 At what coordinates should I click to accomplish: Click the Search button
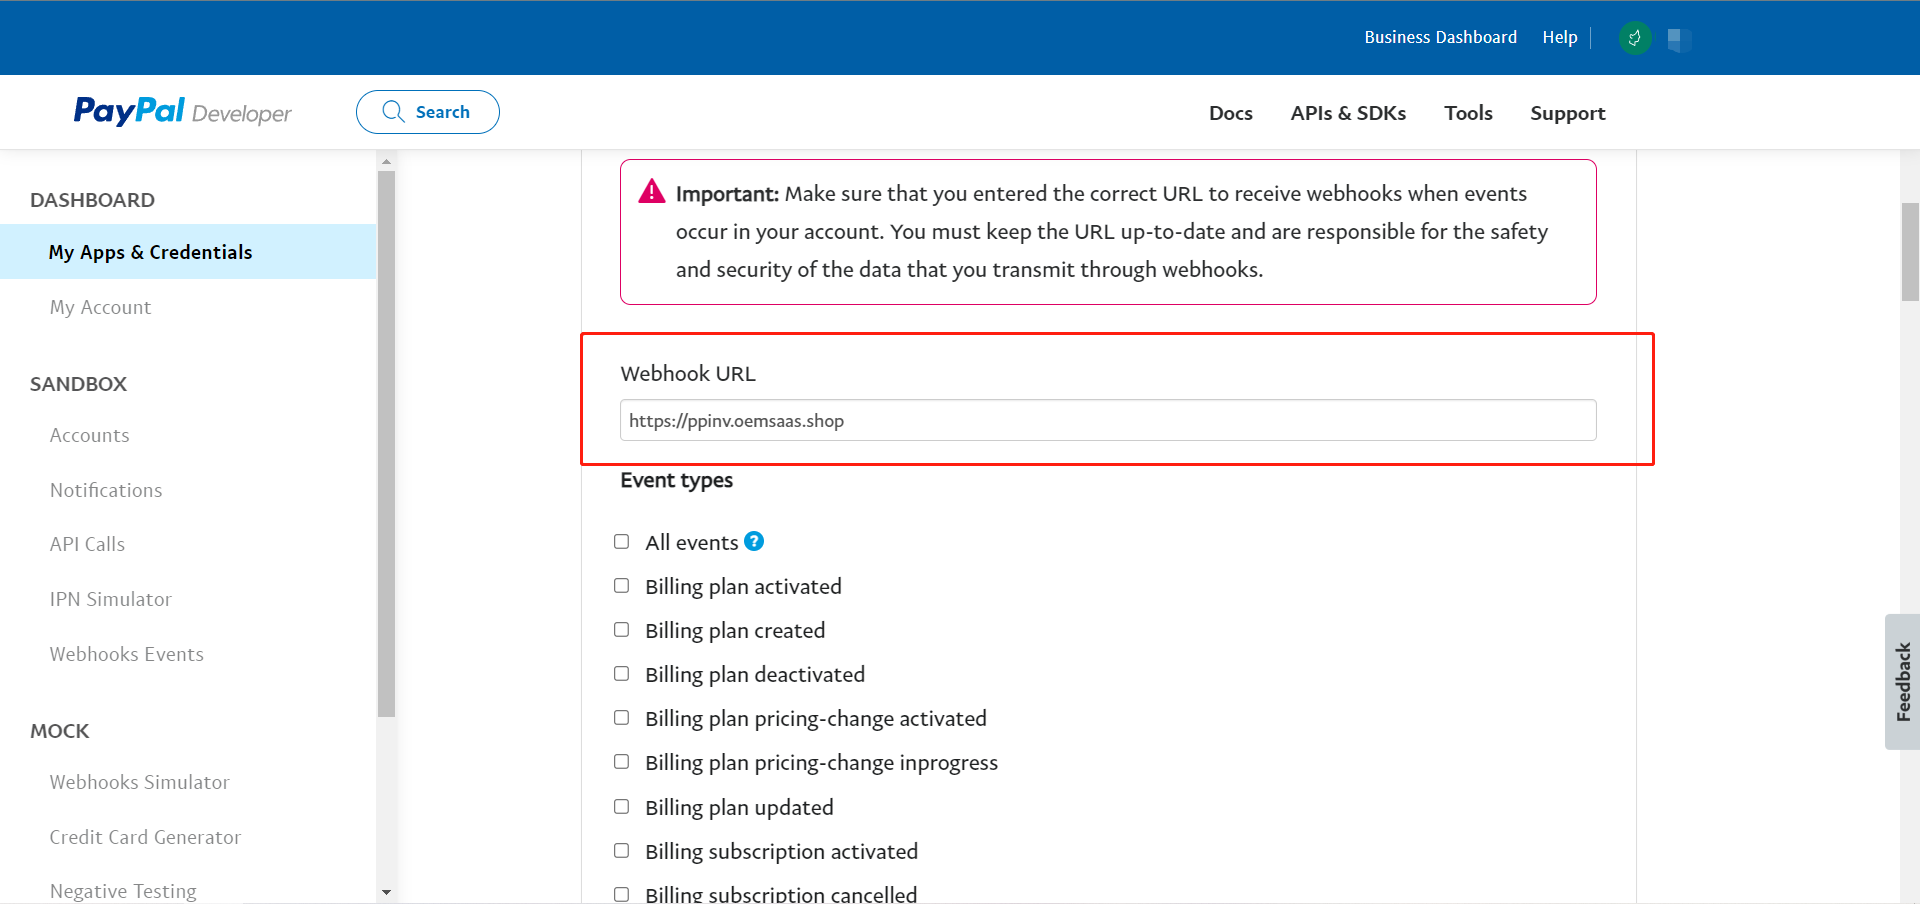pos(428,112)
